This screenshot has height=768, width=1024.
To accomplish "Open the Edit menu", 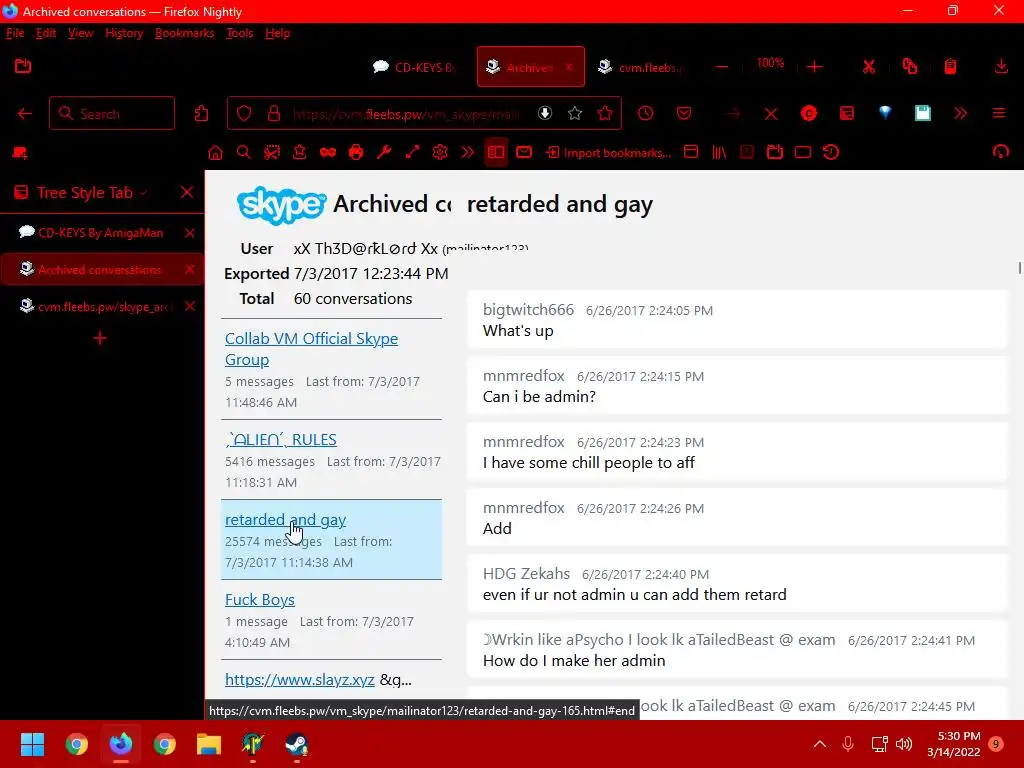I will pos(46,33).
